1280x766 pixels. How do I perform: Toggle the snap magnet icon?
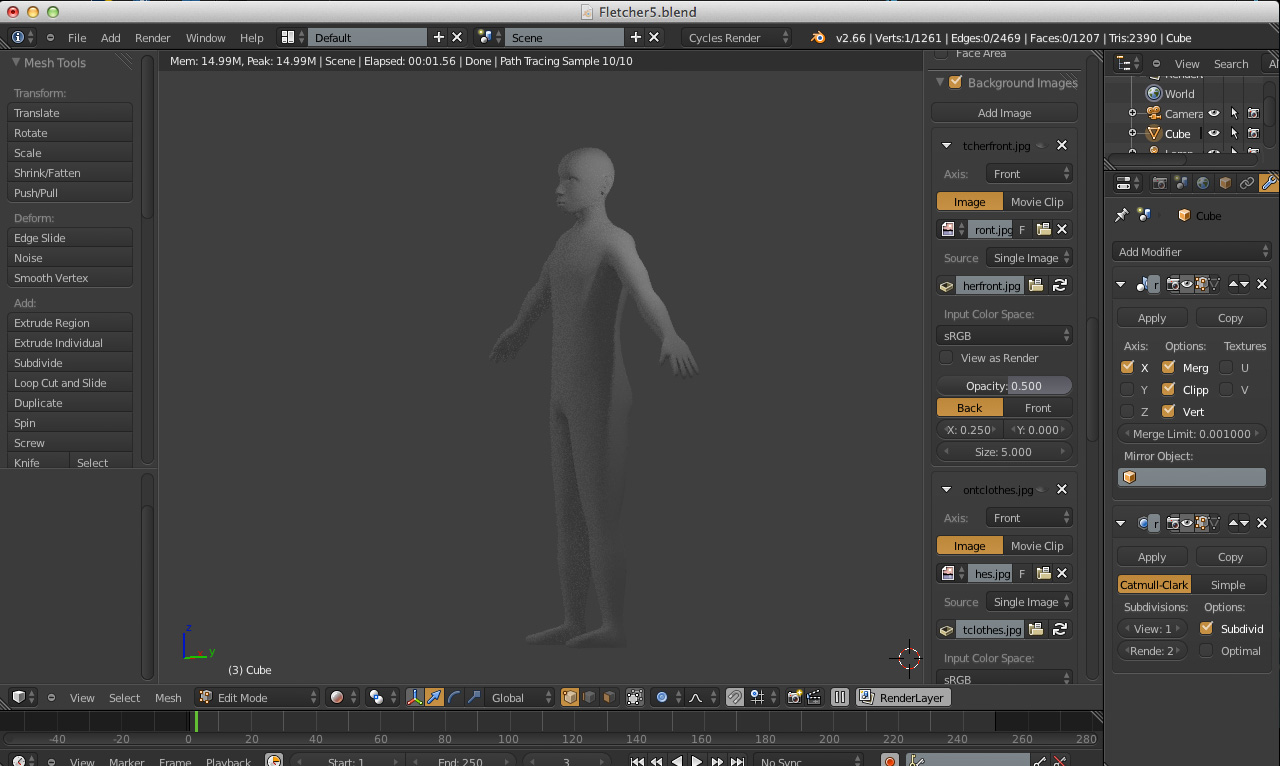coord(735,697)
